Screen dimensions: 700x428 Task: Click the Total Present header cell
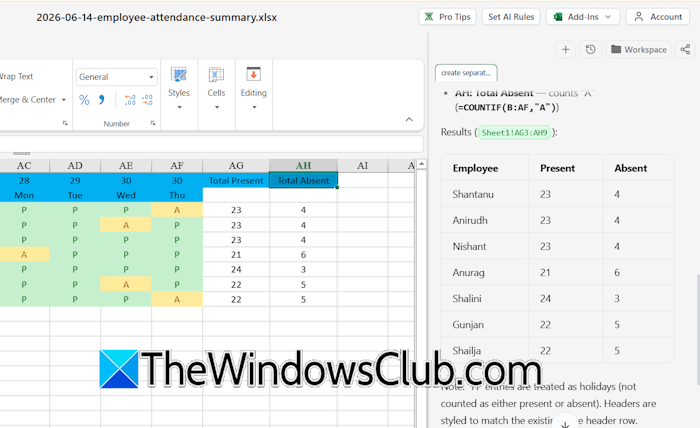point(236,180)
